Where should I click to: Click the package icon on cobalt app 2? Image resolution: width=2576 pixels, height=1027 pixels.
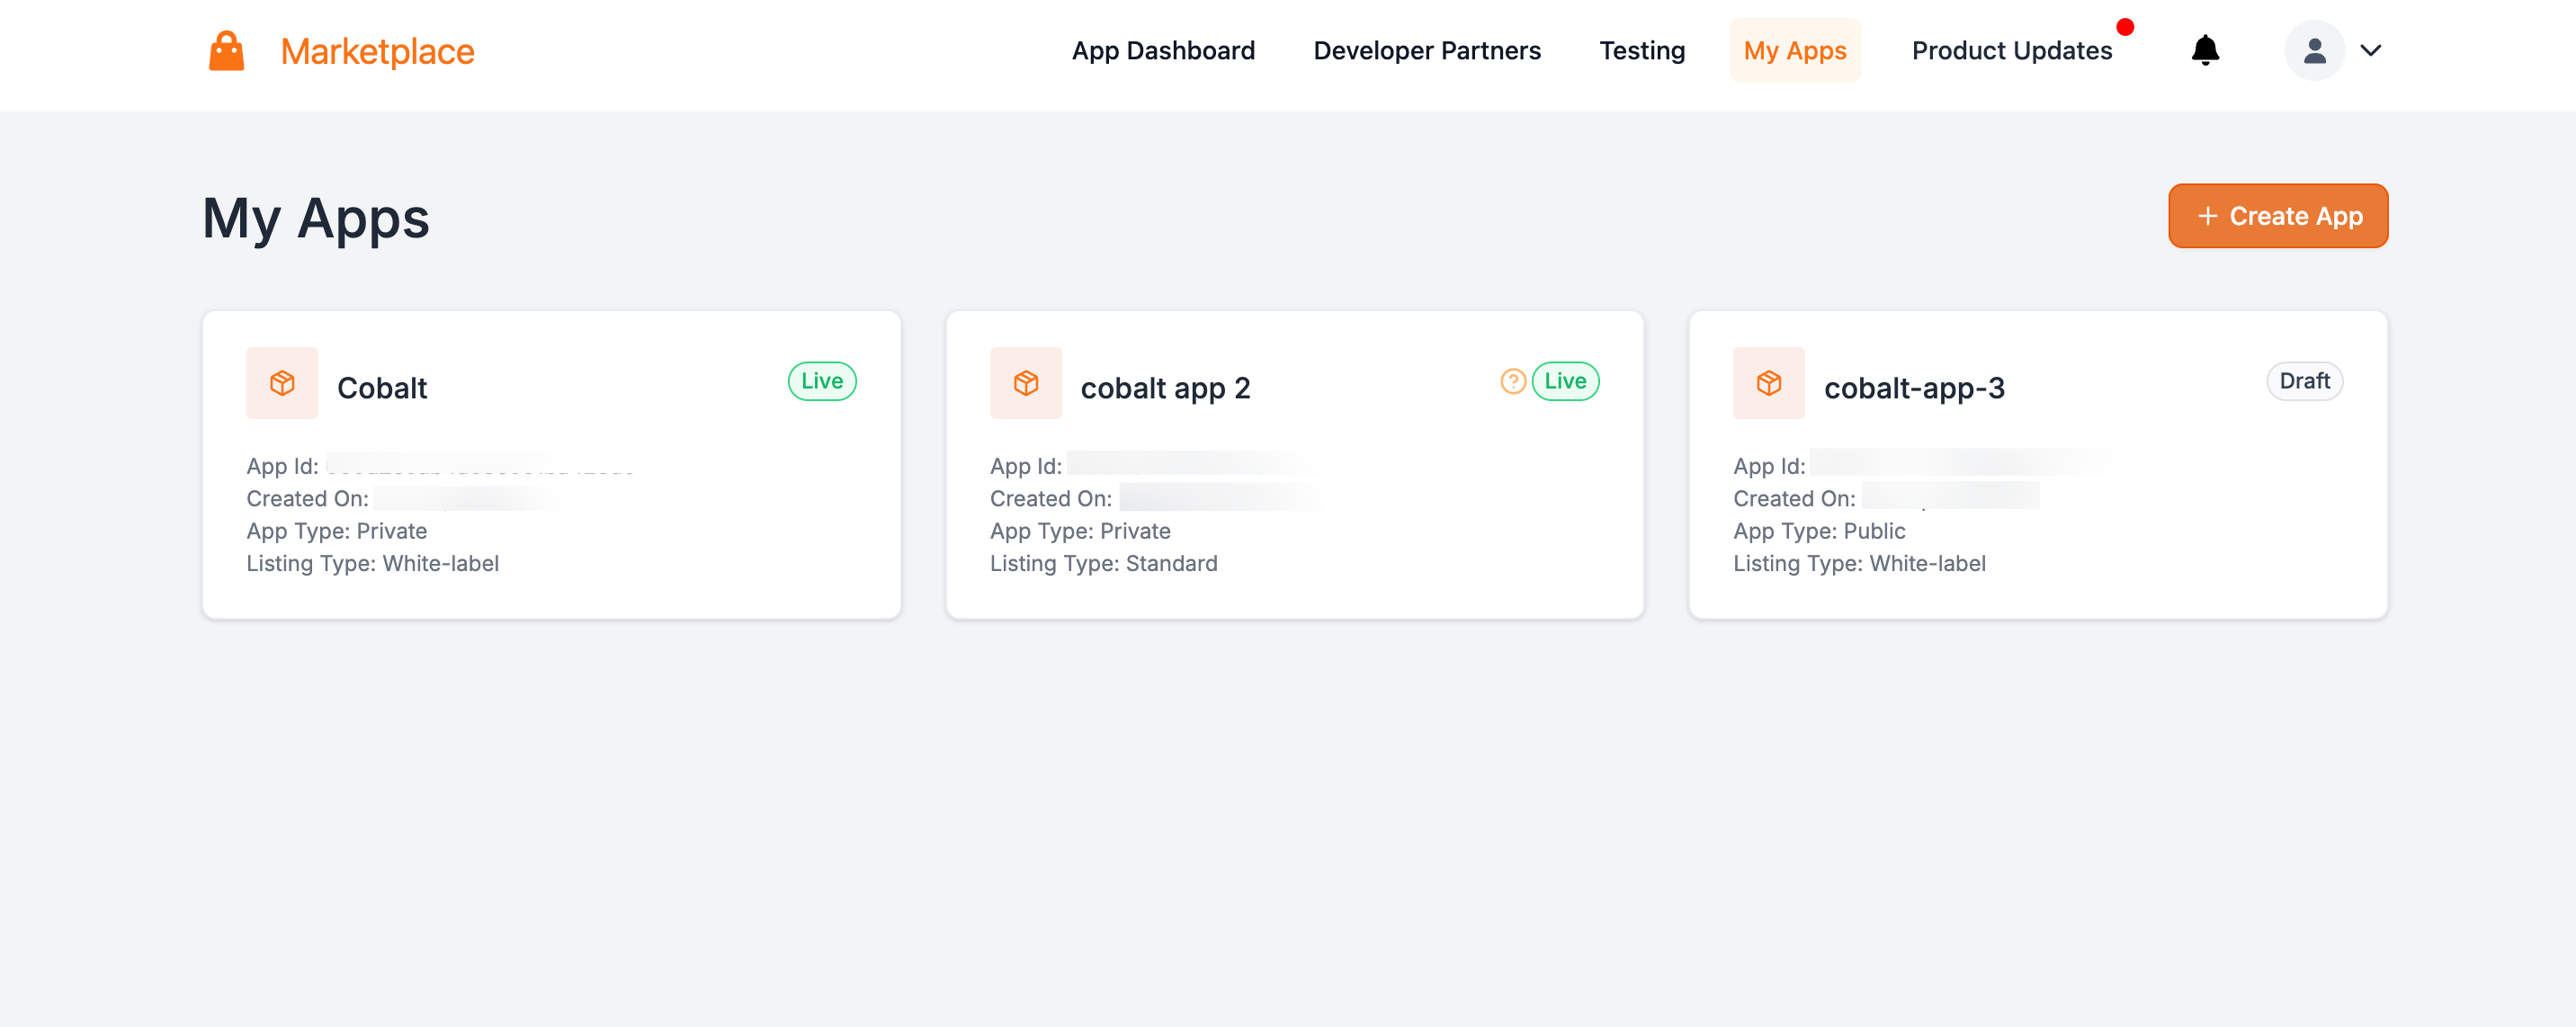tap(1026, 382)
